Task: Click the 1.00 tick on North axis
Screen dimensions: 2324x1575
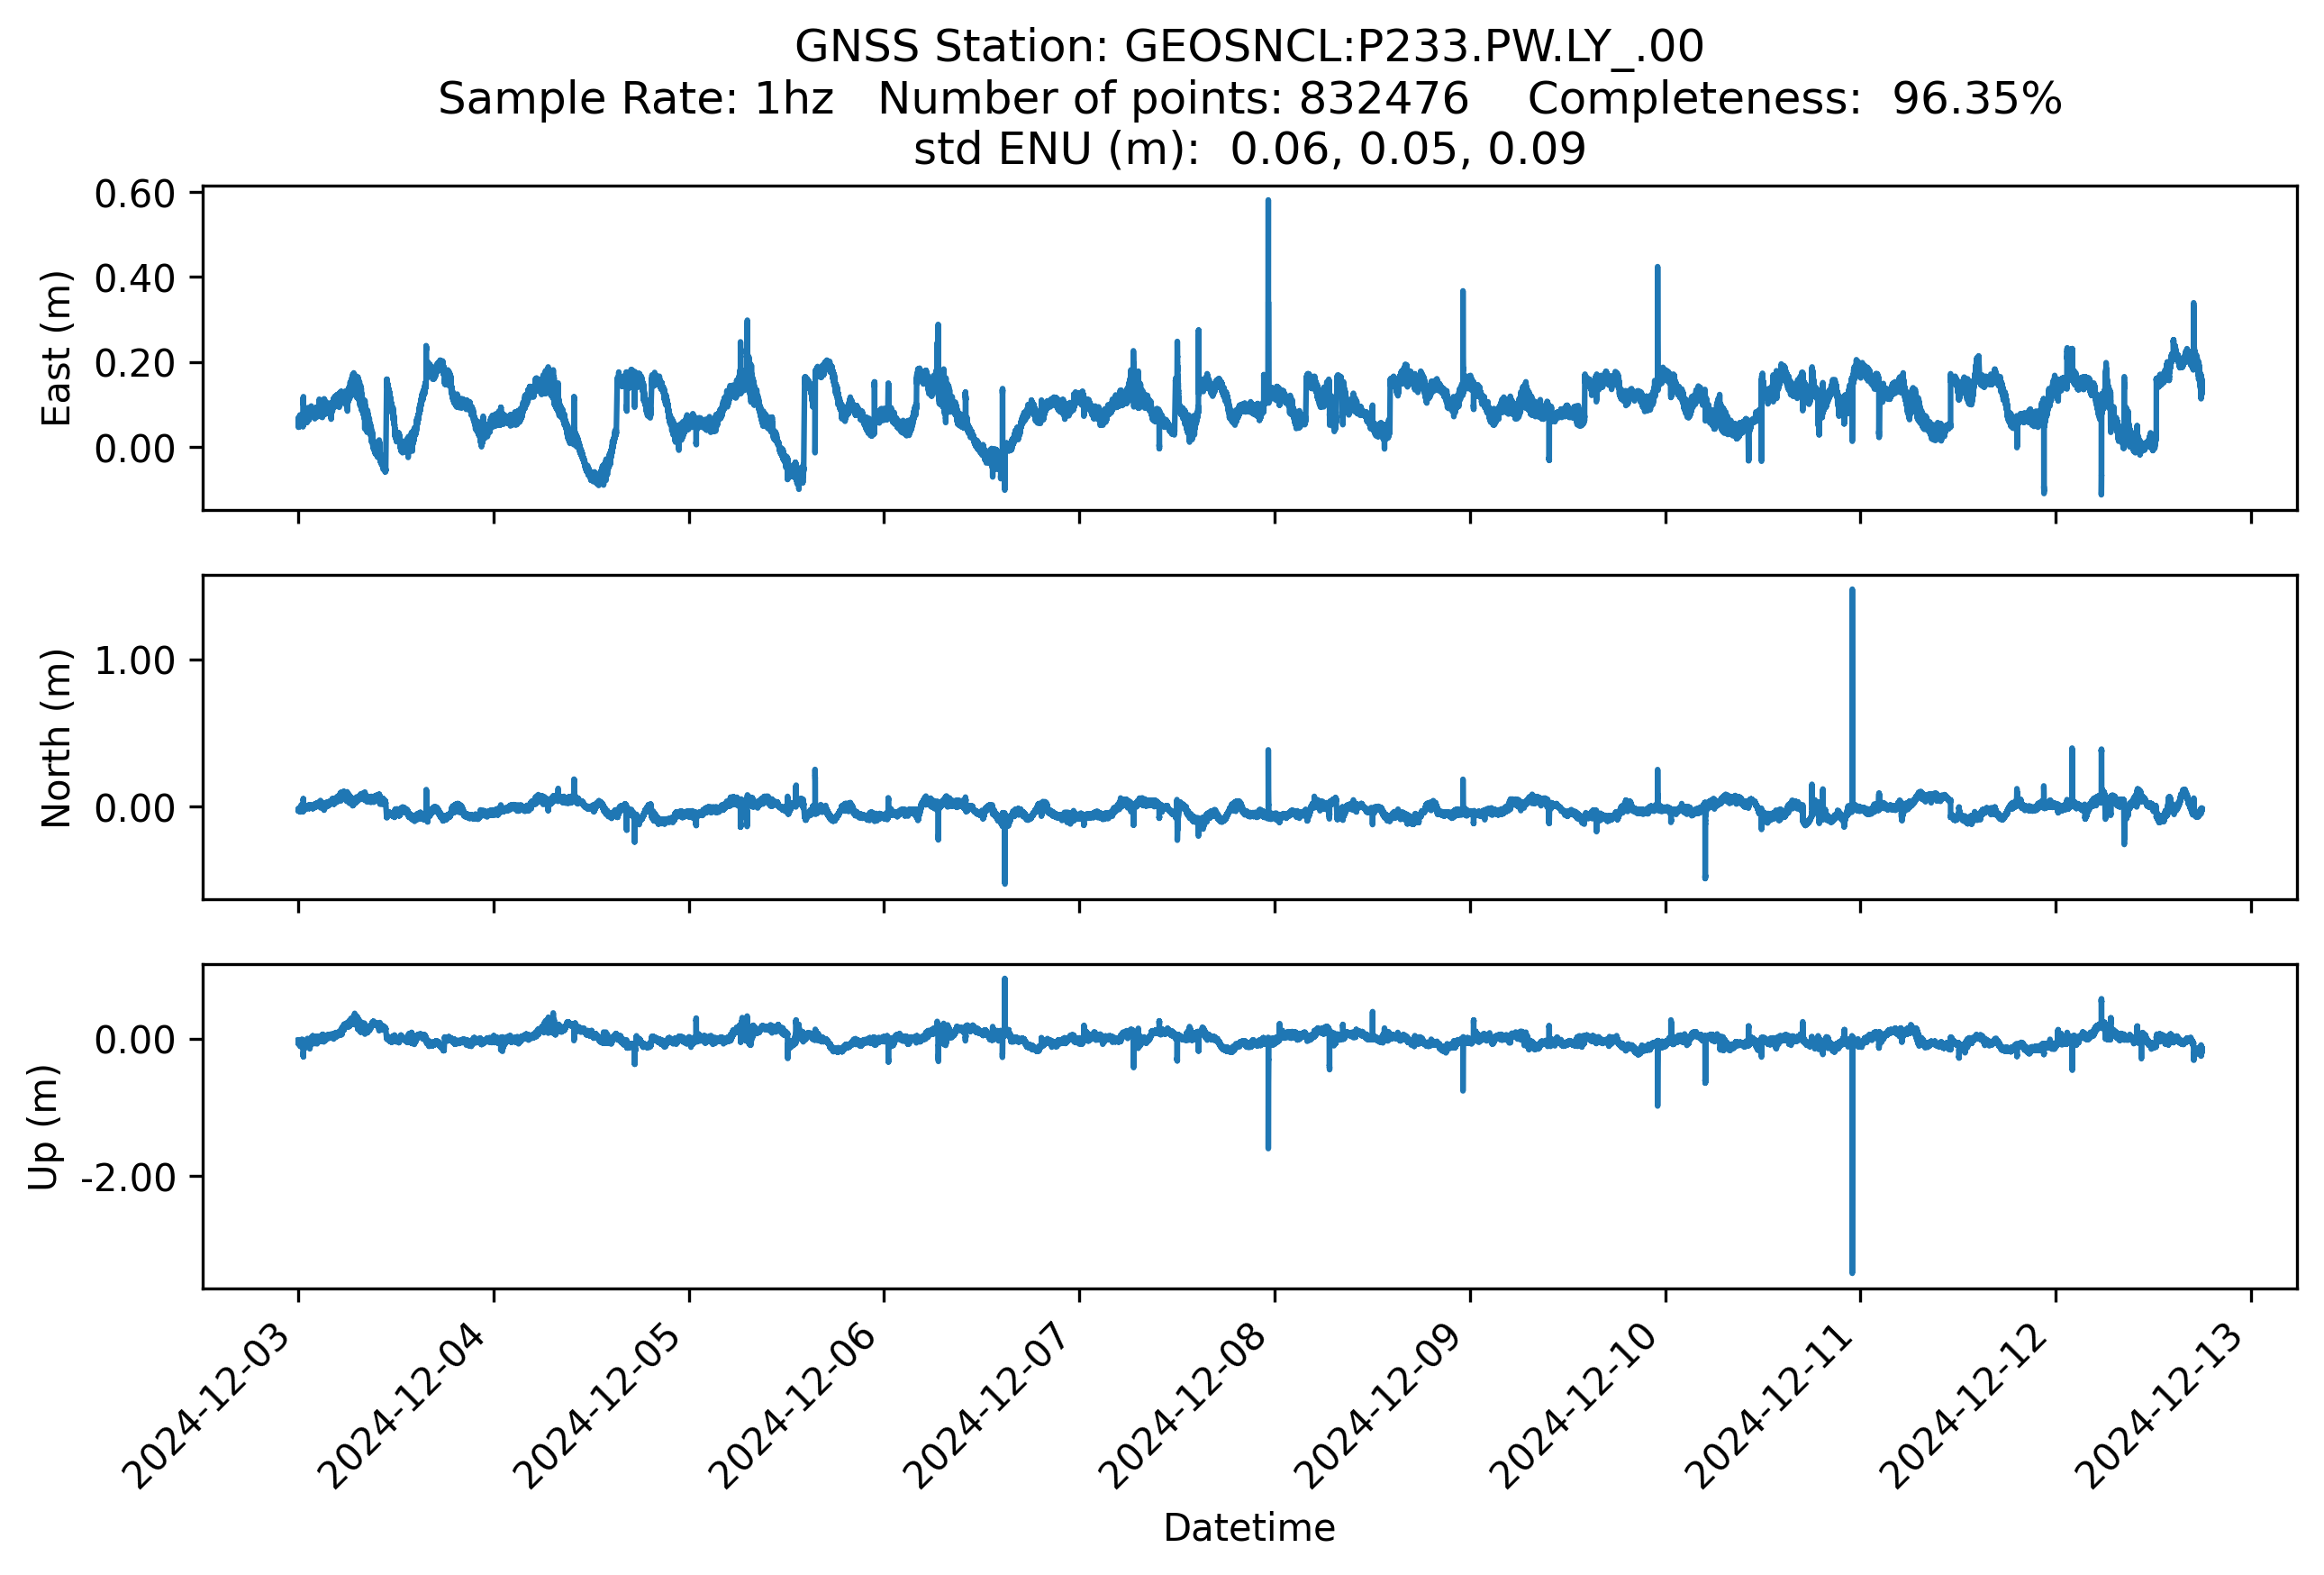Action: click(x=135, y=661)
